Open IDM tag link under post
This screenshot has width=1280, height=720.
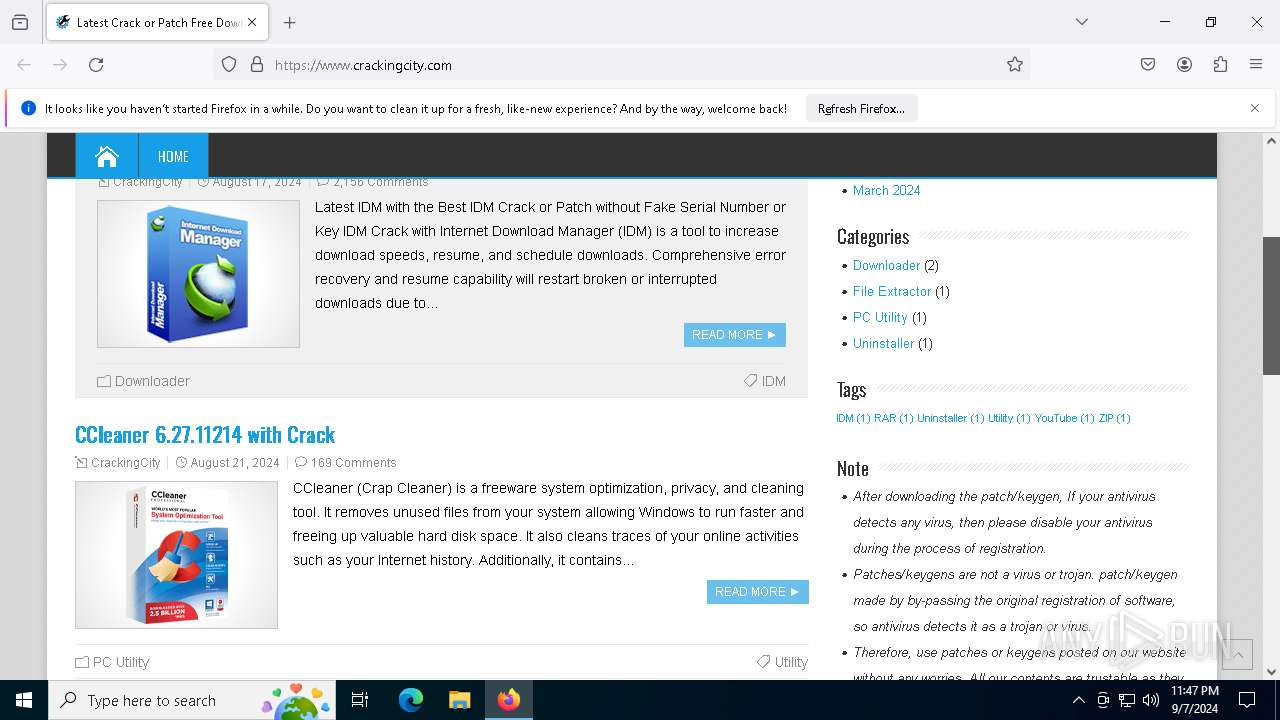(x=774, y=381)
